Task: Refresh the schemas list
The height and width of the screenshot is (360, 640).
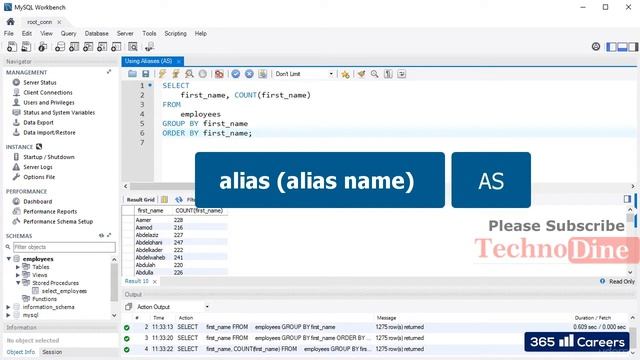Action: [x=101, y=236]
